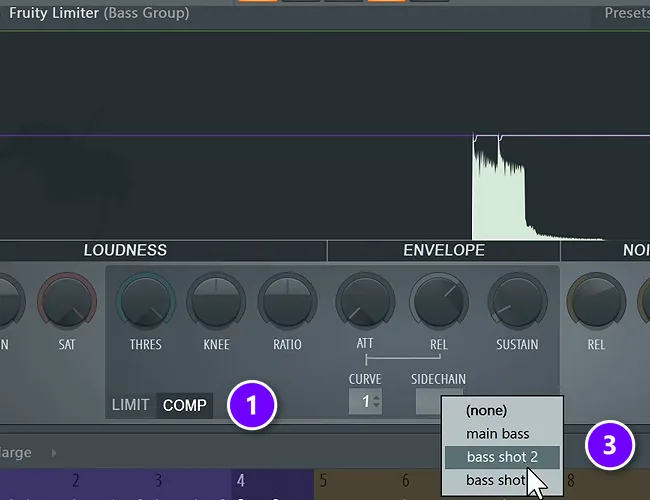Click bar 5 on the timeline
Screen dimensions: 650x500
[323, 481]
